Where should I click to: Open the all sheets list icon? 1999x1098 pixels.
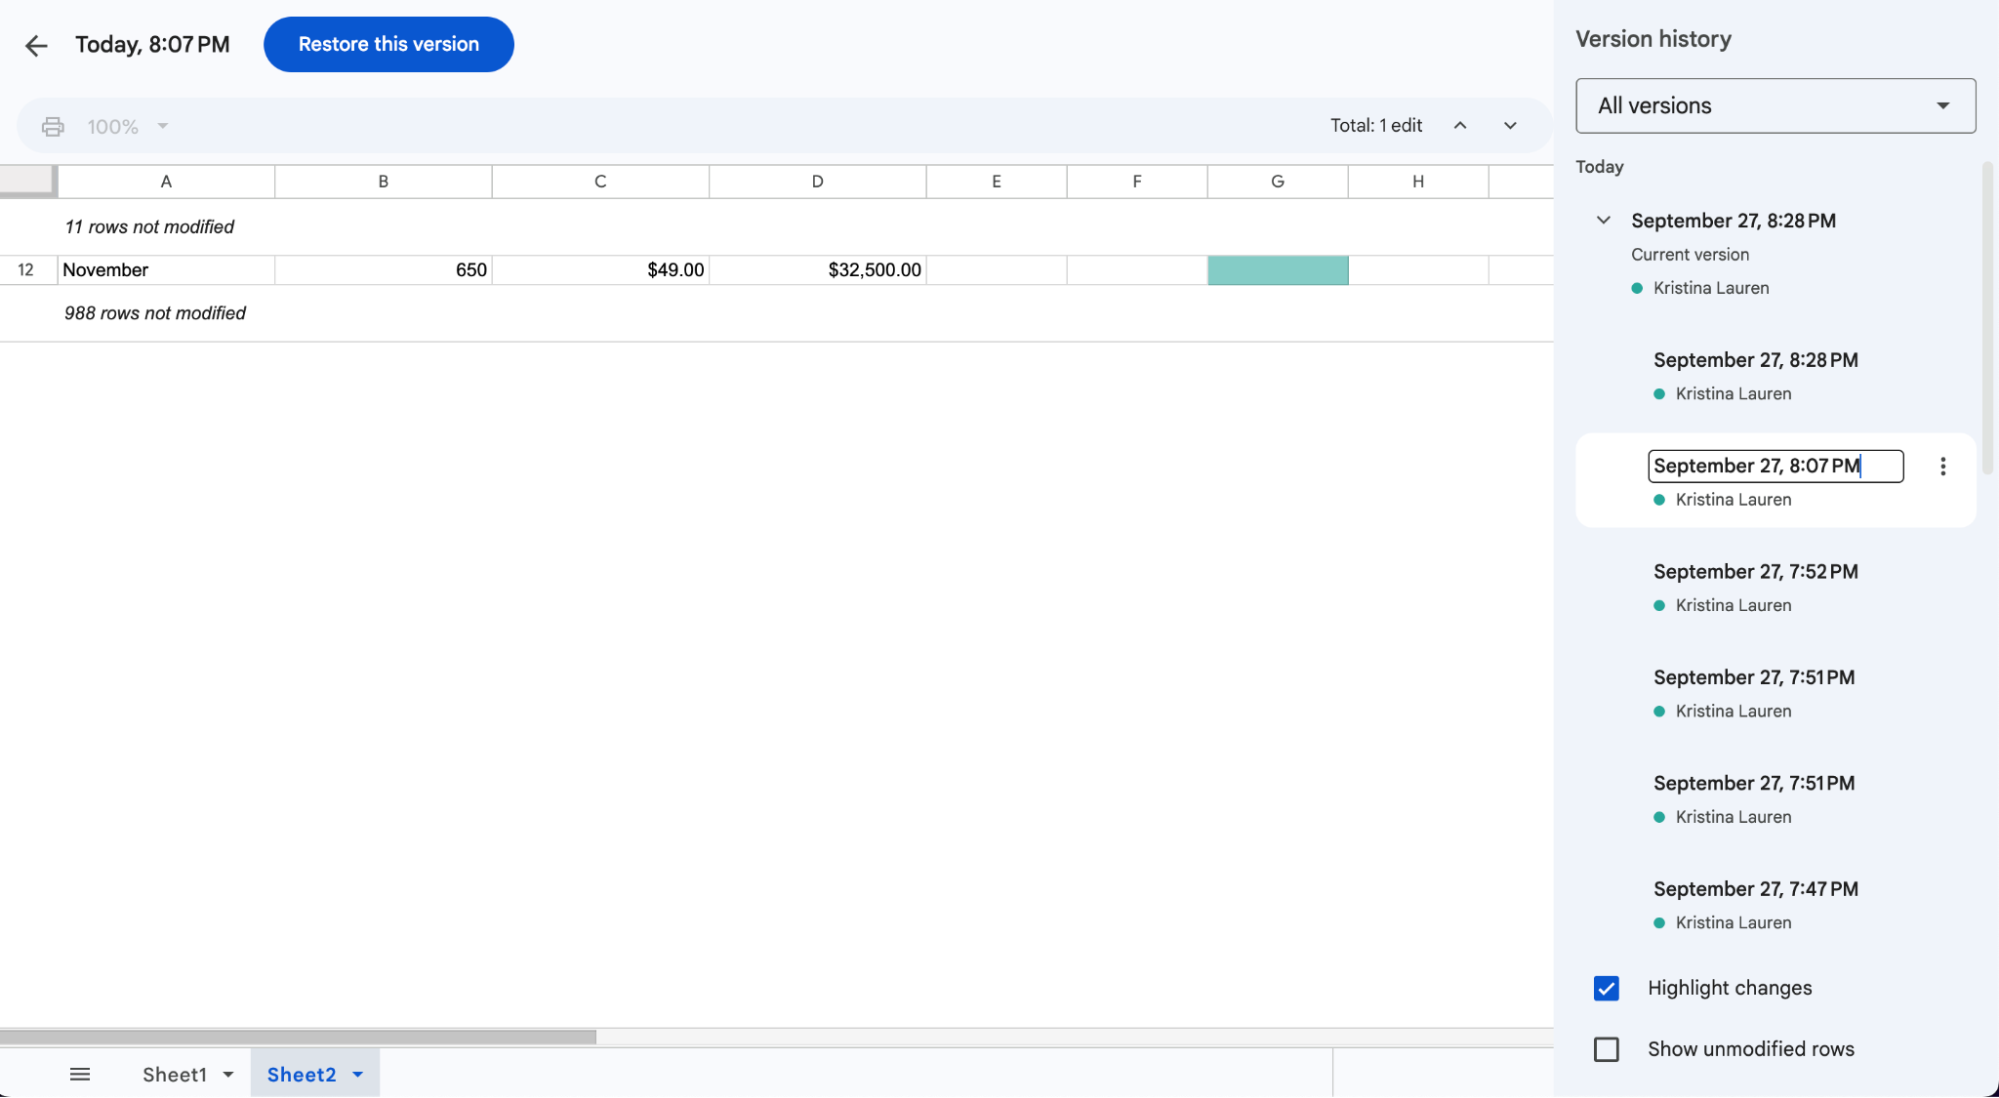coord(80,1074)
